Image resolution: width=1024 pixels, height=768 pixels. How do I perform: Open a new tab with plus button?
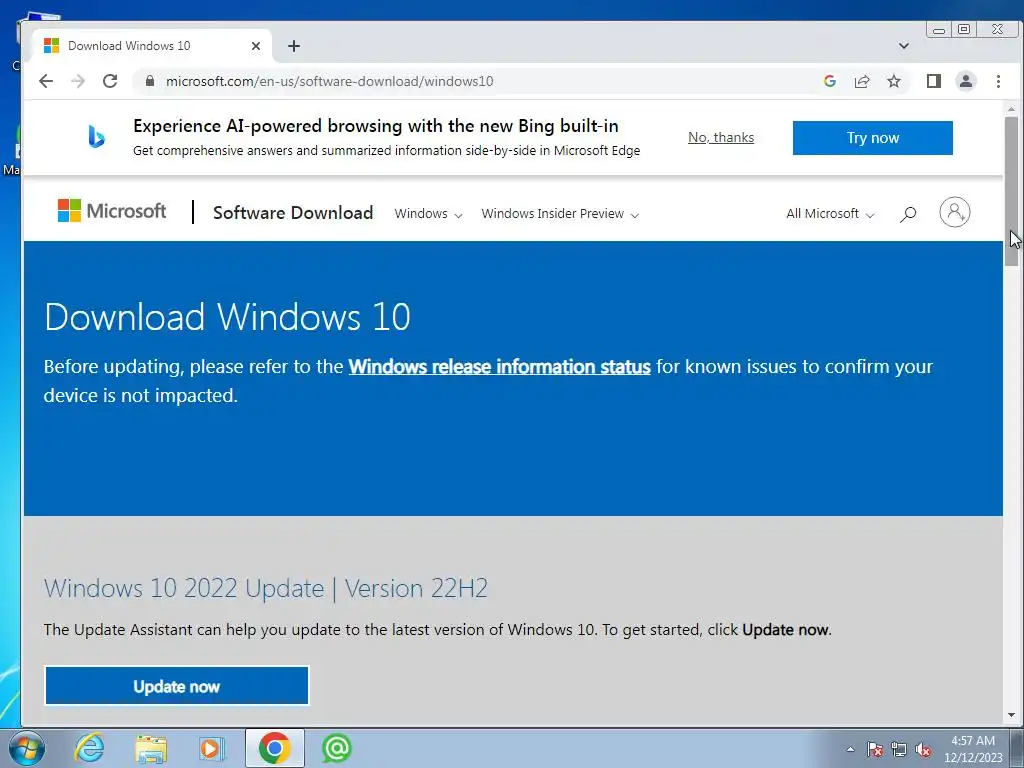(x=294, y=46)
